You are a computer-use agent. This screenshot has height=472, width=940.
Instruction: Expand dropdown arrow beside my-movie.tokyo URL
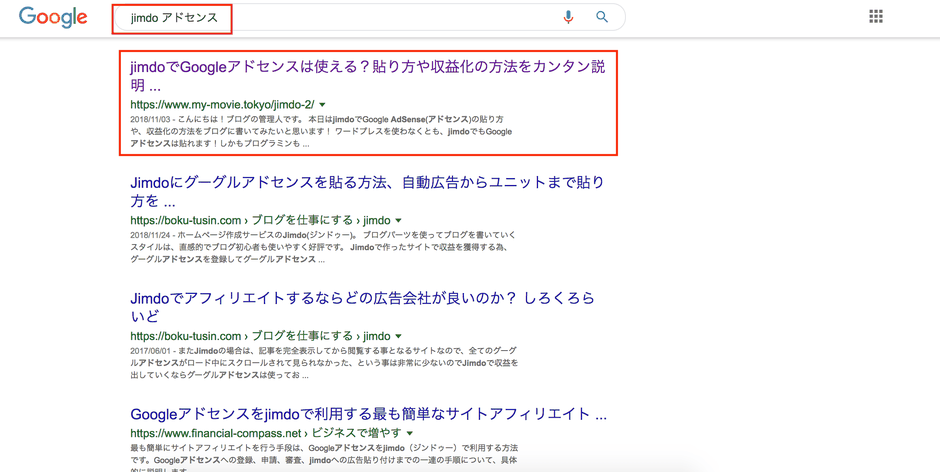pyautogui.click(x=323, y=104)
